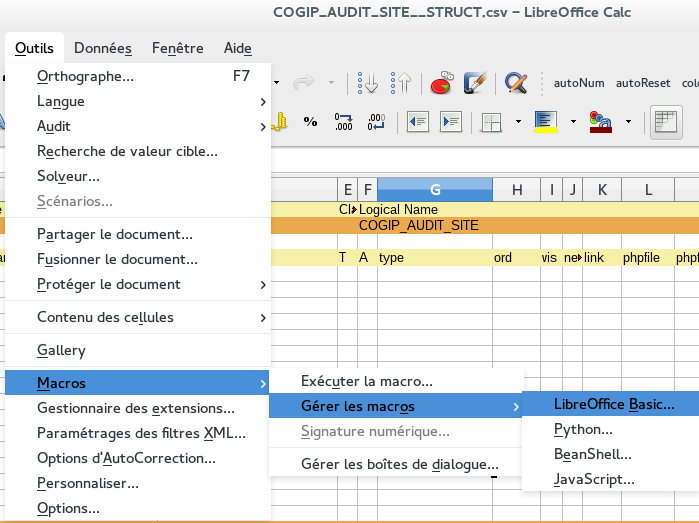Apply percent number format
Screen dimensions: 699x523
(310, 121)
